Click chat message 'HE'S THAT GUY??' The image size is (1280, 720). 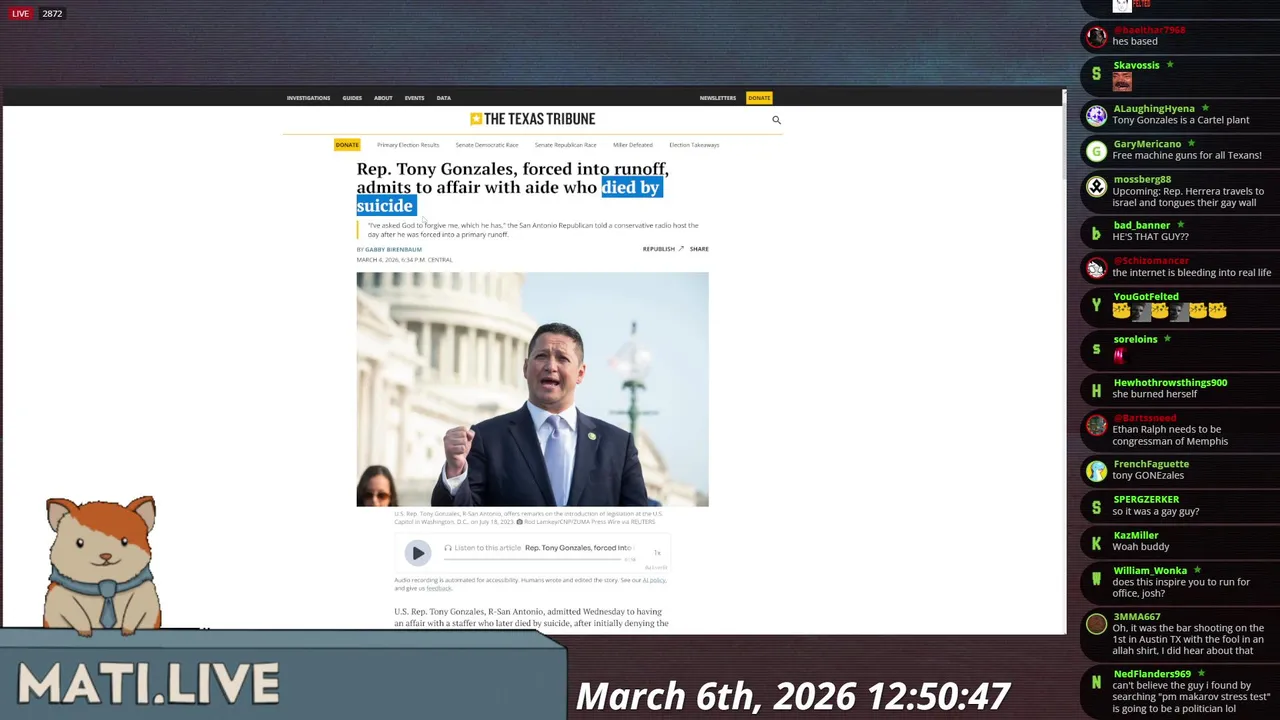(1150, 237)
